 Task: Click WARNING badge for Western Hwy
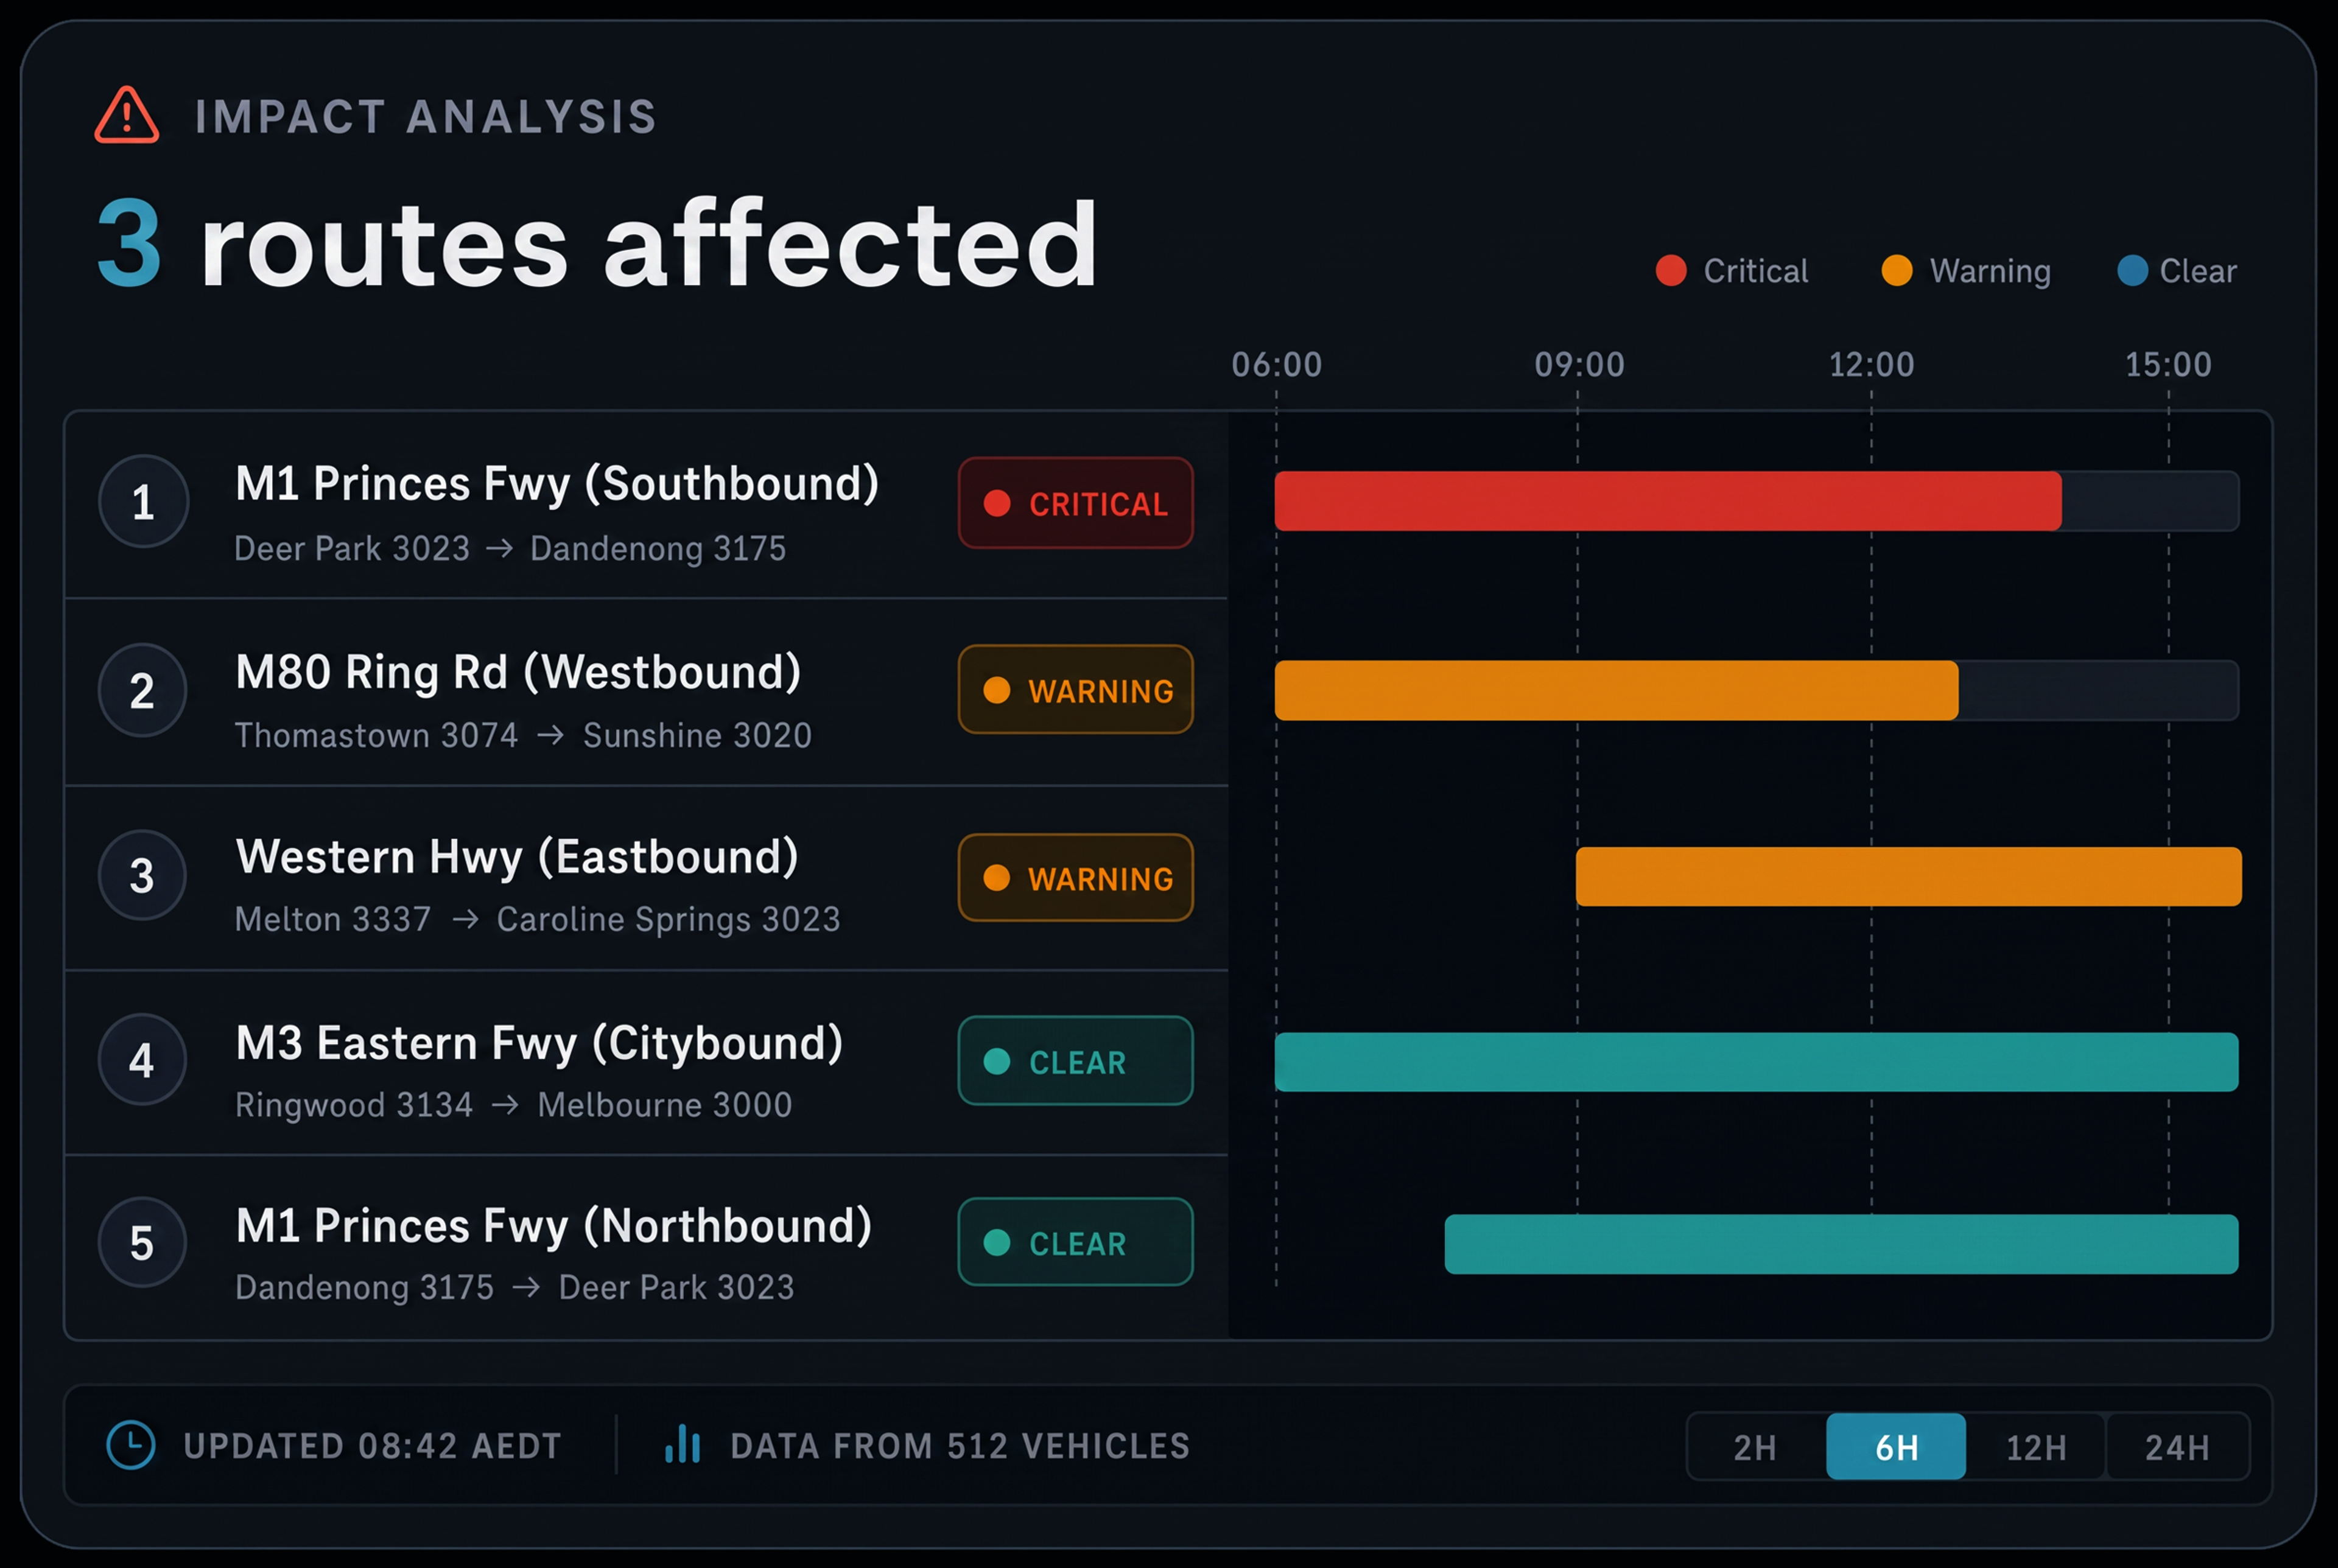[1075, 877]
